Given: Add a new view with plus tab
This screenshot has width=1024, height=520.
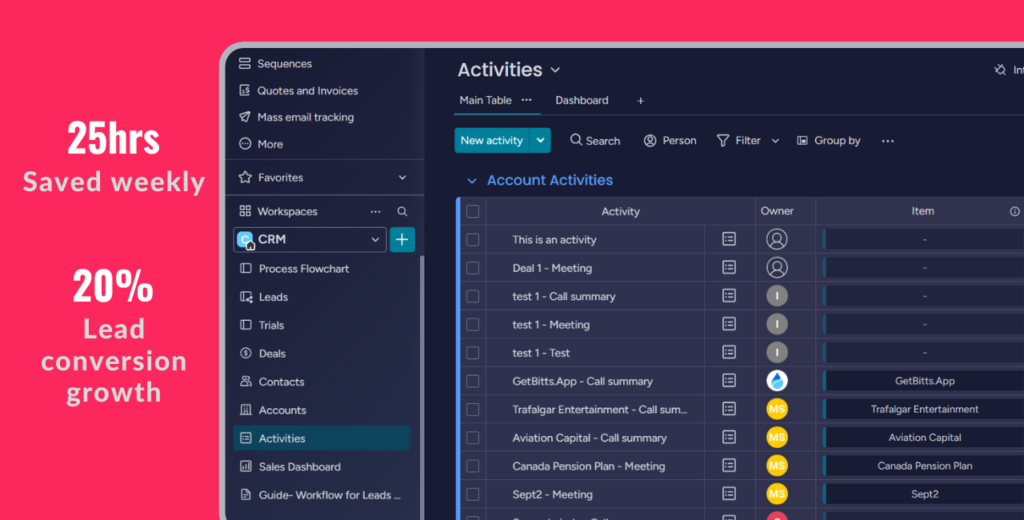Looking at the screenshot, I should [x=641, y=100].
